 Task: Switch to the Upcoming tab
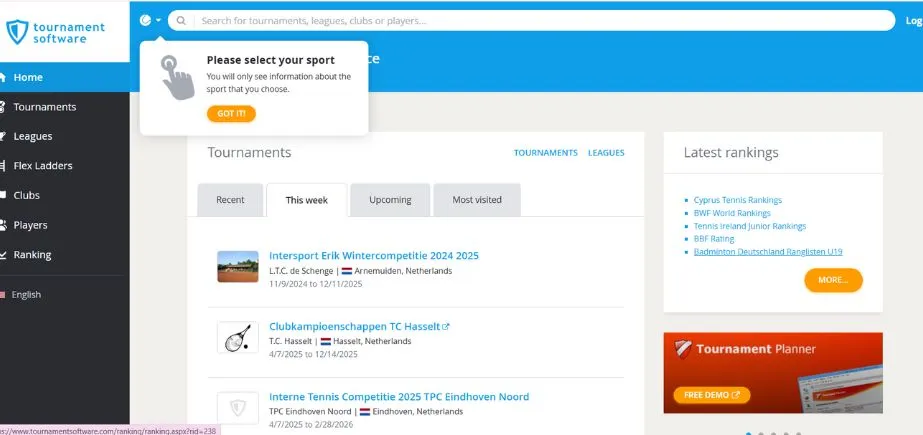coord(390,200)
